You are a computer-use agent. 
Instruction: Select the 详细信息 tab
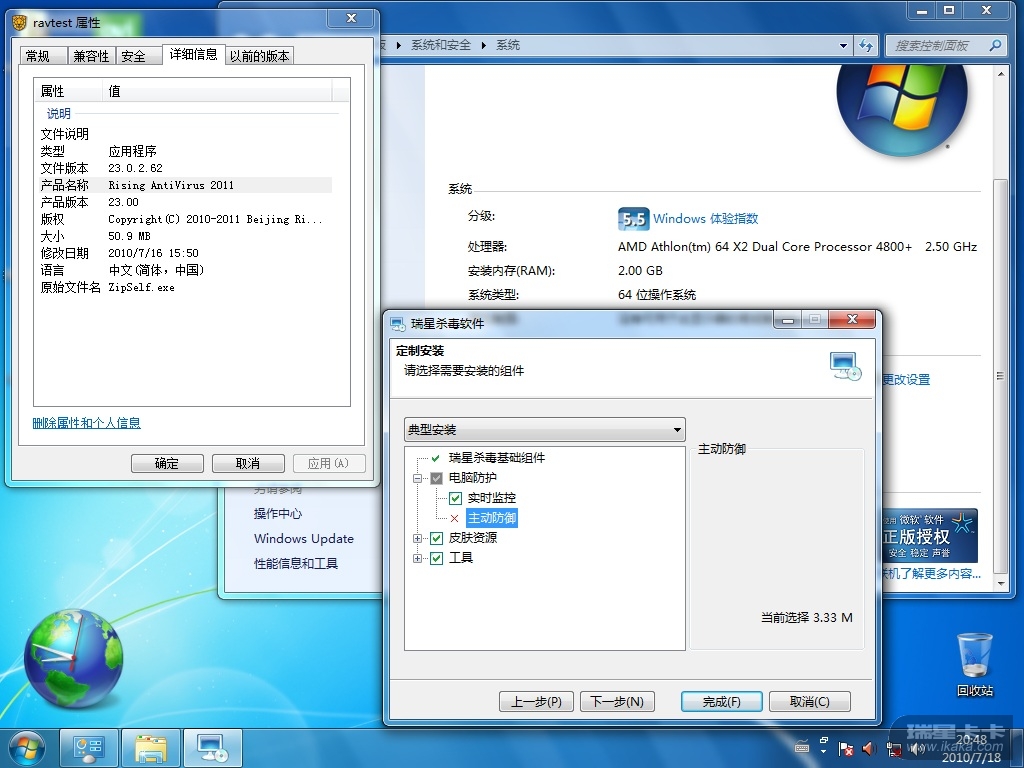coord(193,54)
